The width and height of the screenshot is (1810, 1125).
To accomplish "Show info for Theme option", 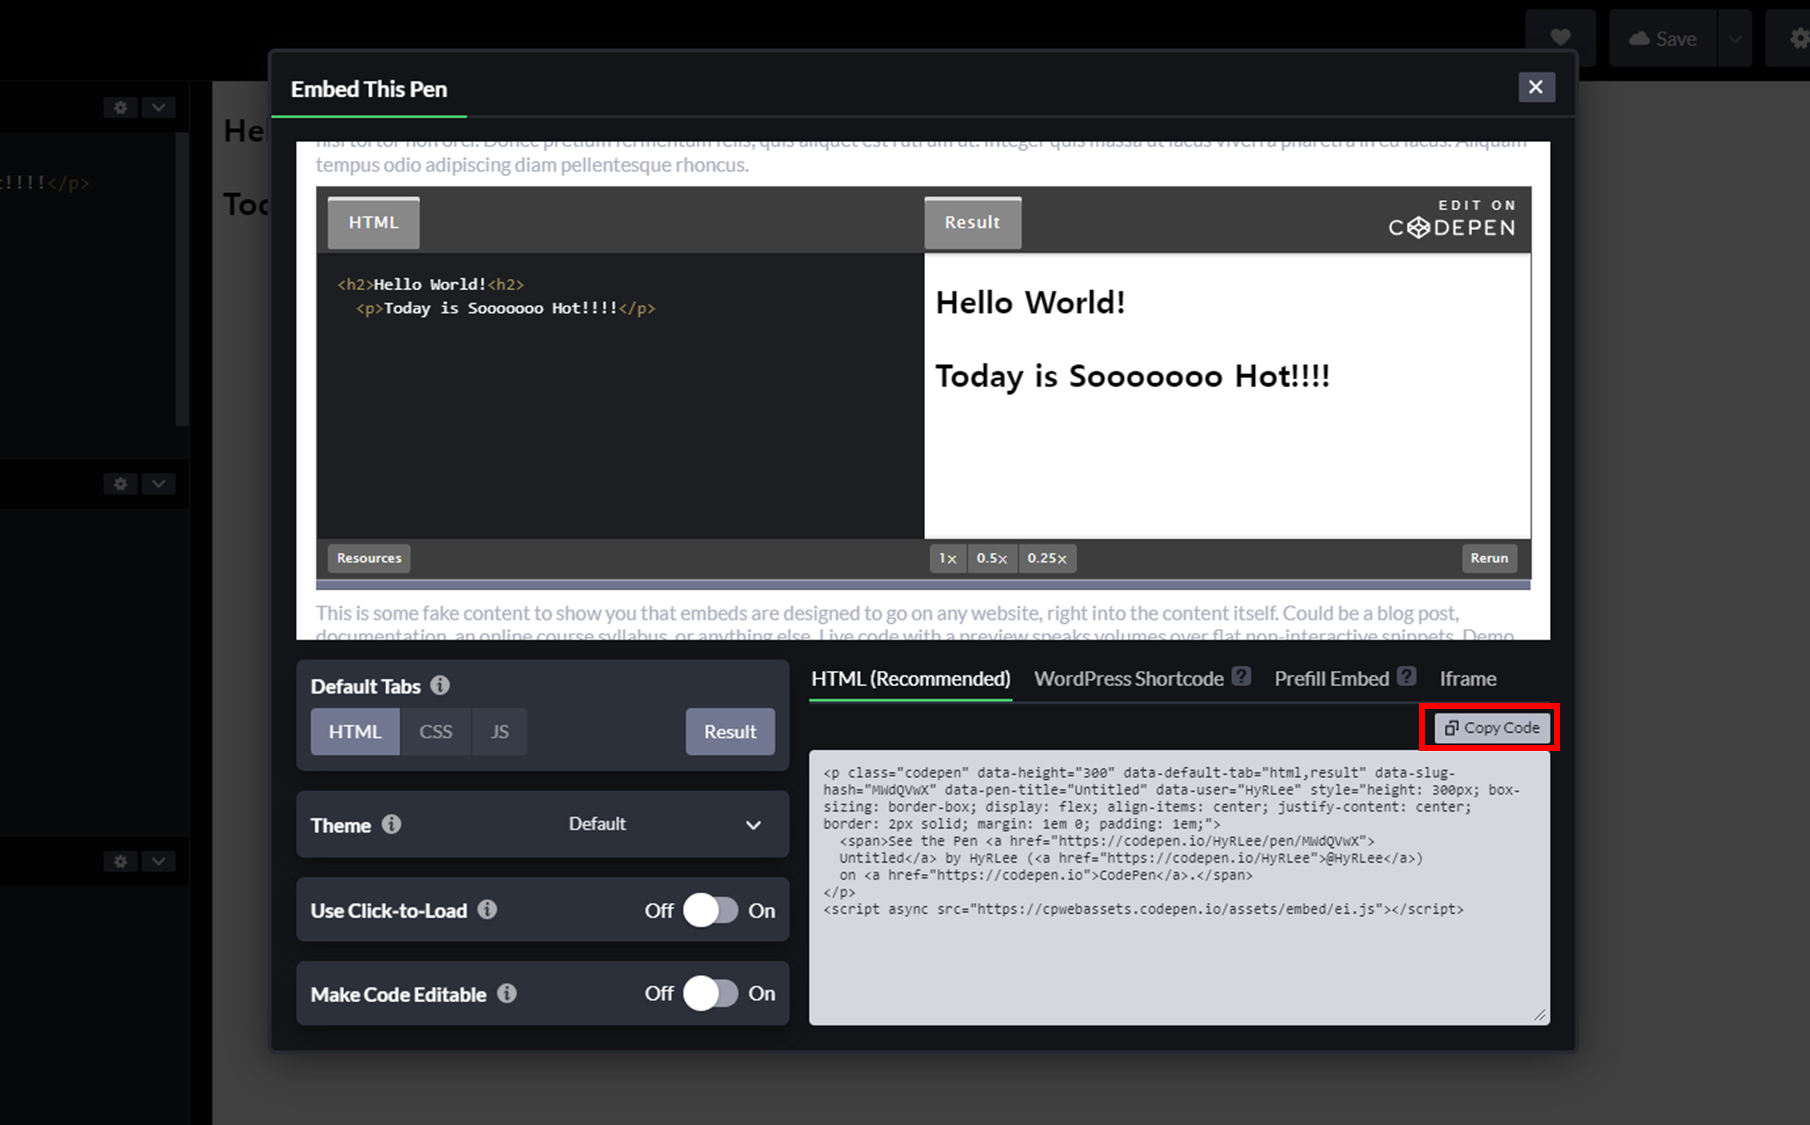I will coord(392,824).
